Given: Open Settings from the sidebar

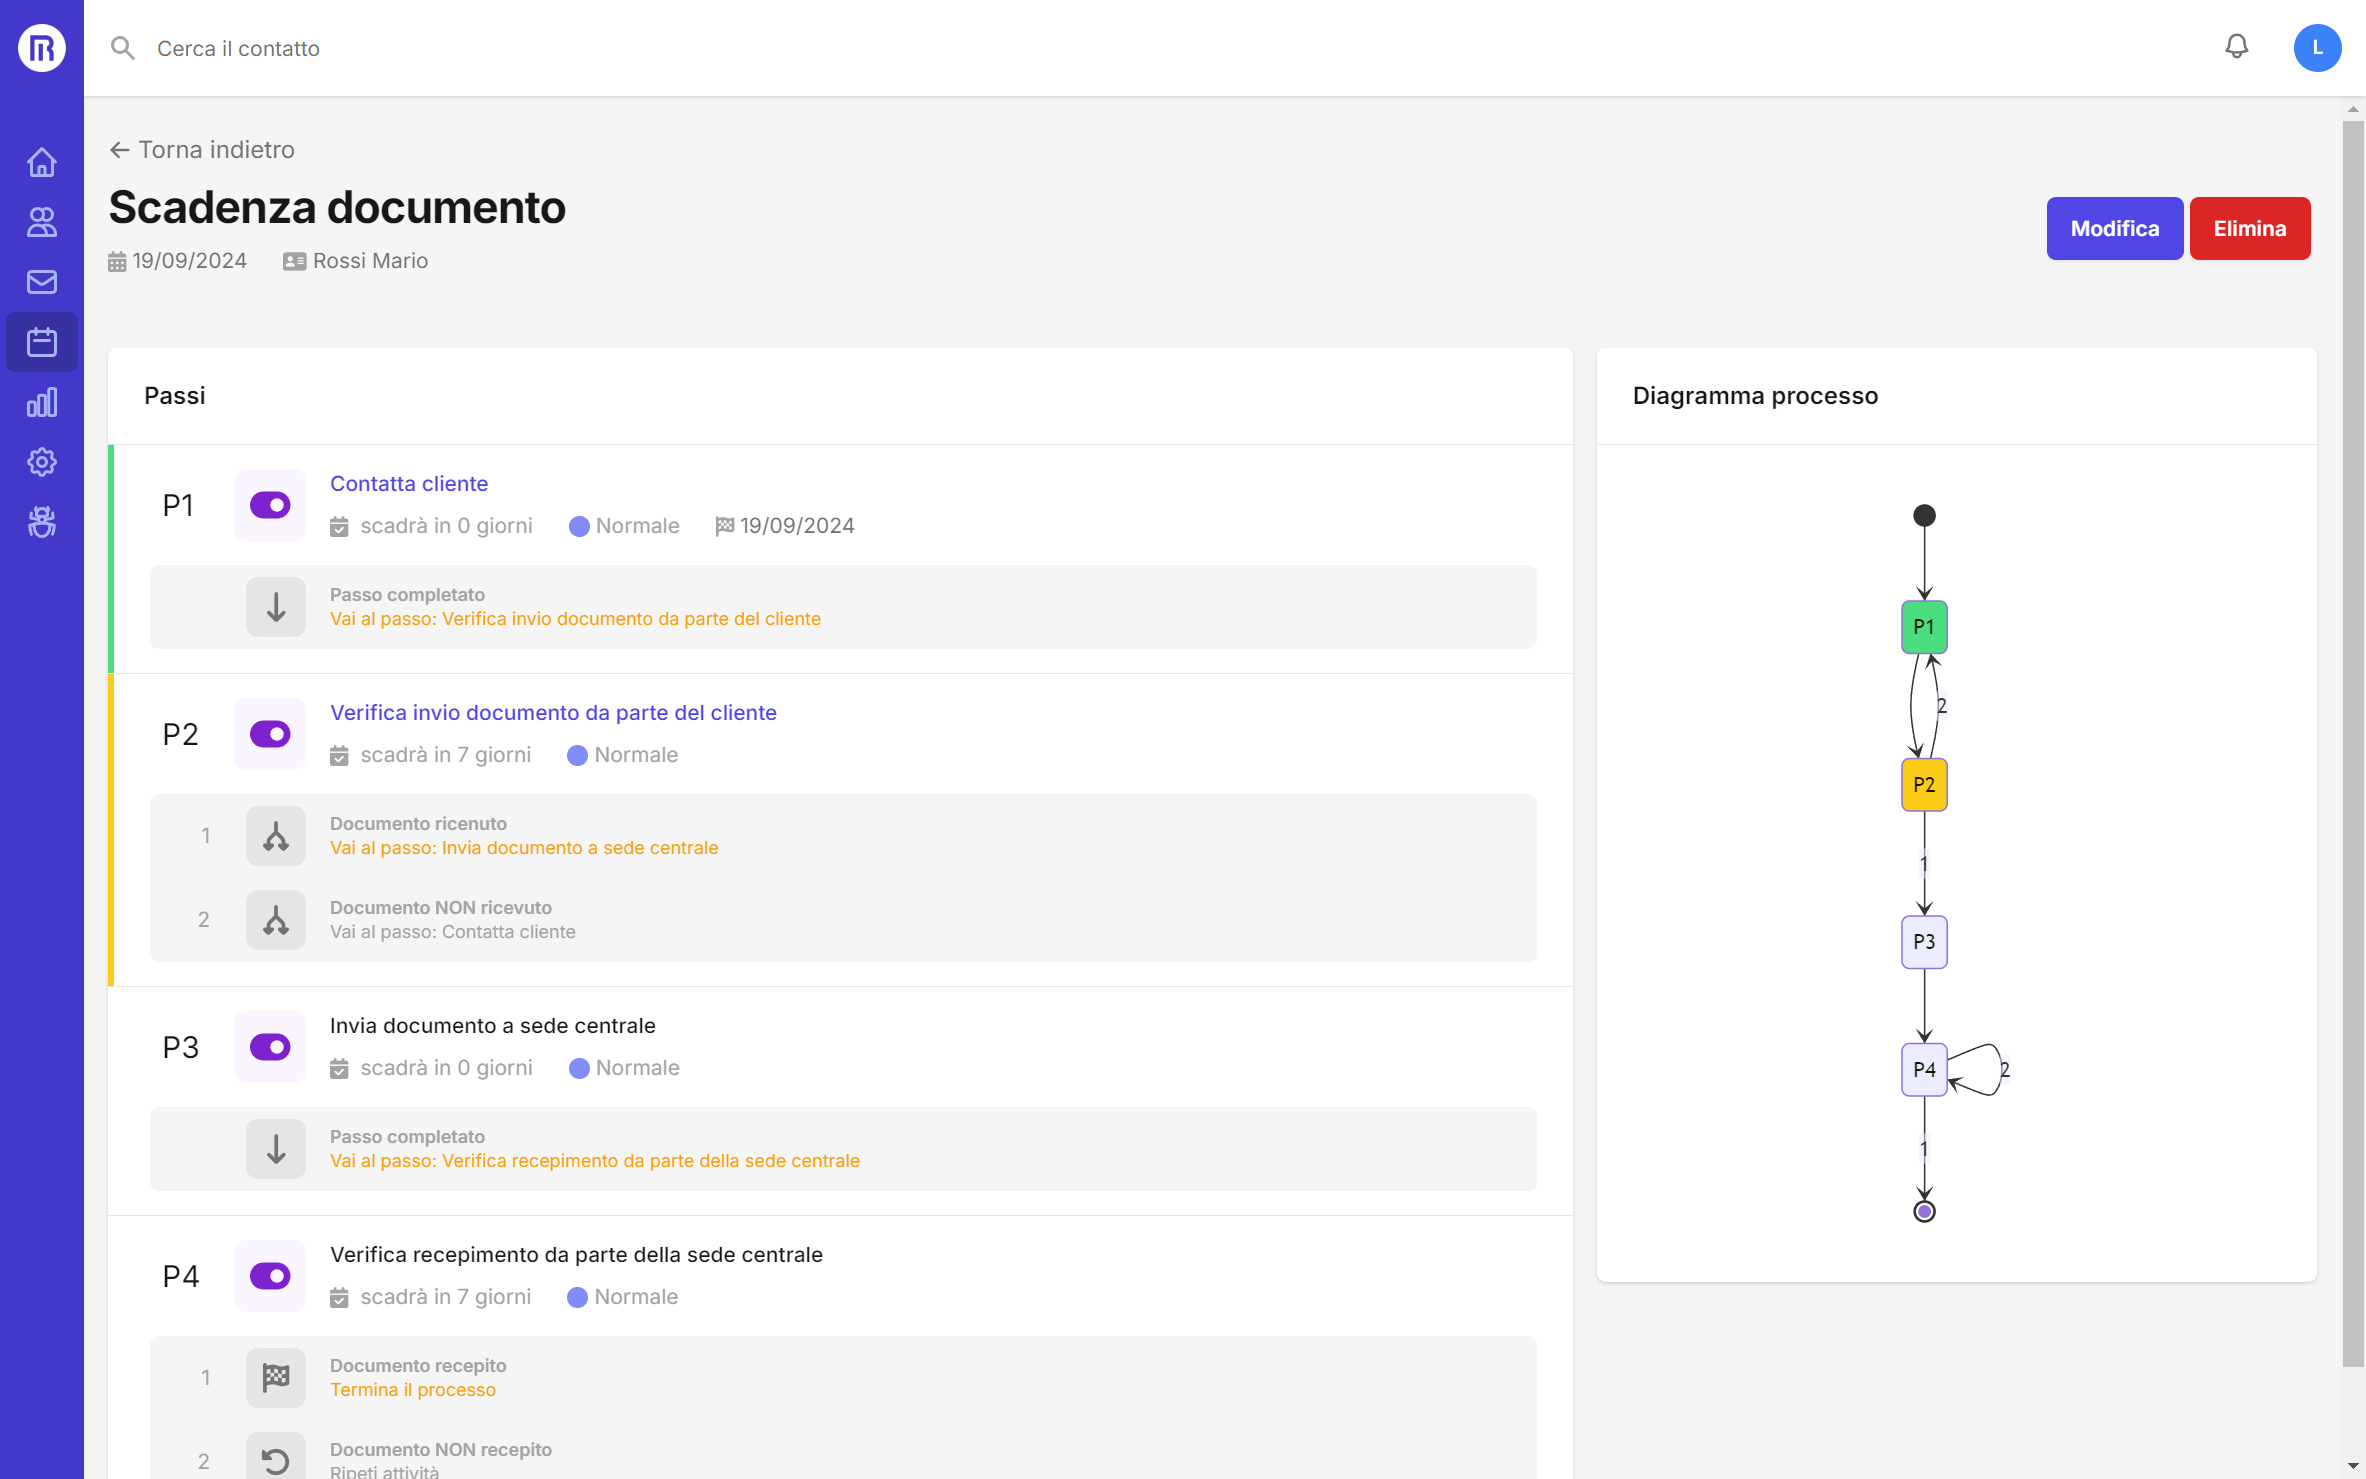Looking at the screenshot, I should pyautogui.click(x=41, y=462).
